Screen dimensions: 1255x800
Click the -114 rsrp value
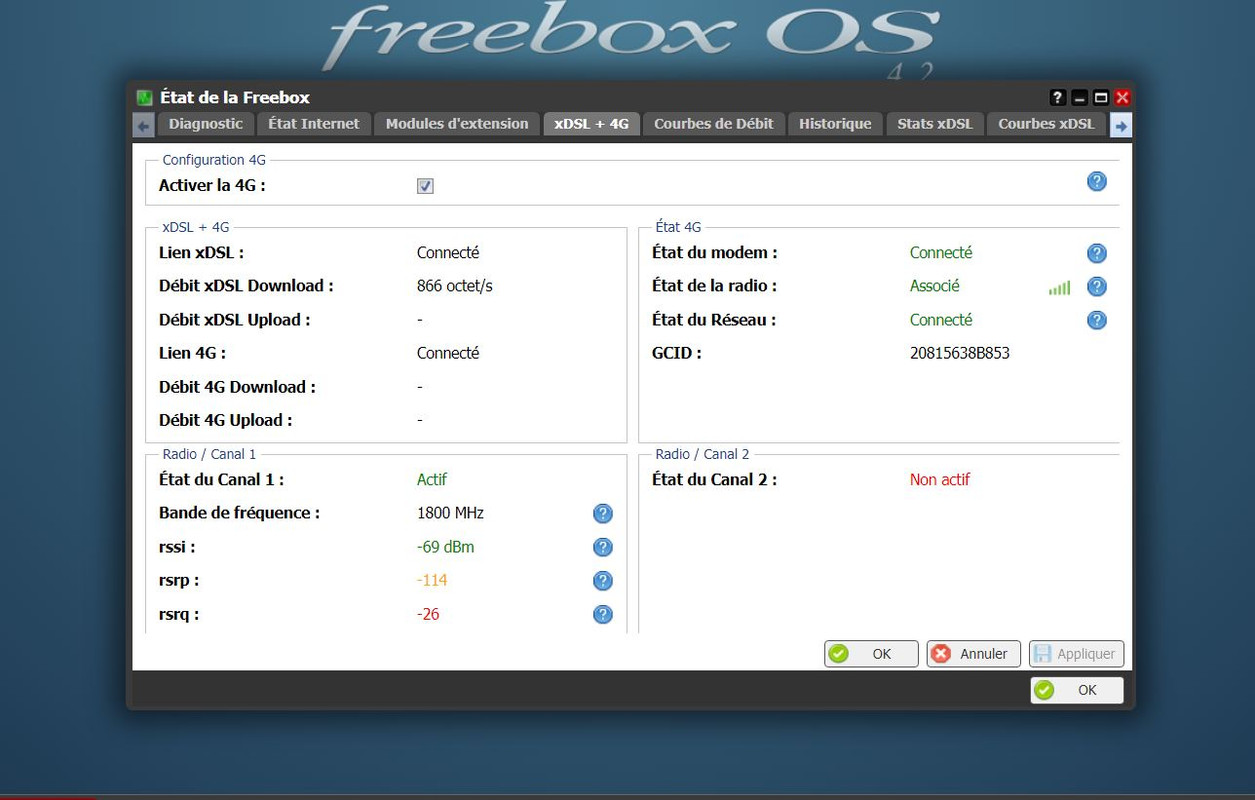(x=432, y=580)
